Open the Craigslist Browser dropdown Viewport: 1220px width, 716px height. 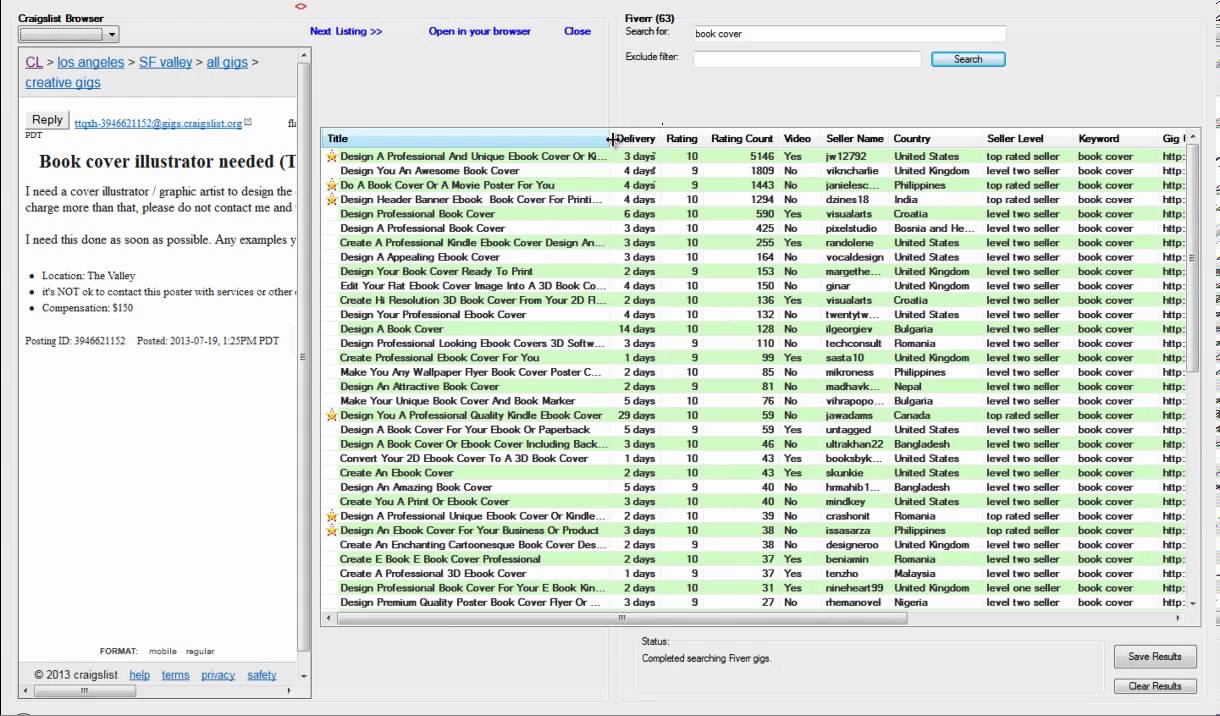point(69,34)
